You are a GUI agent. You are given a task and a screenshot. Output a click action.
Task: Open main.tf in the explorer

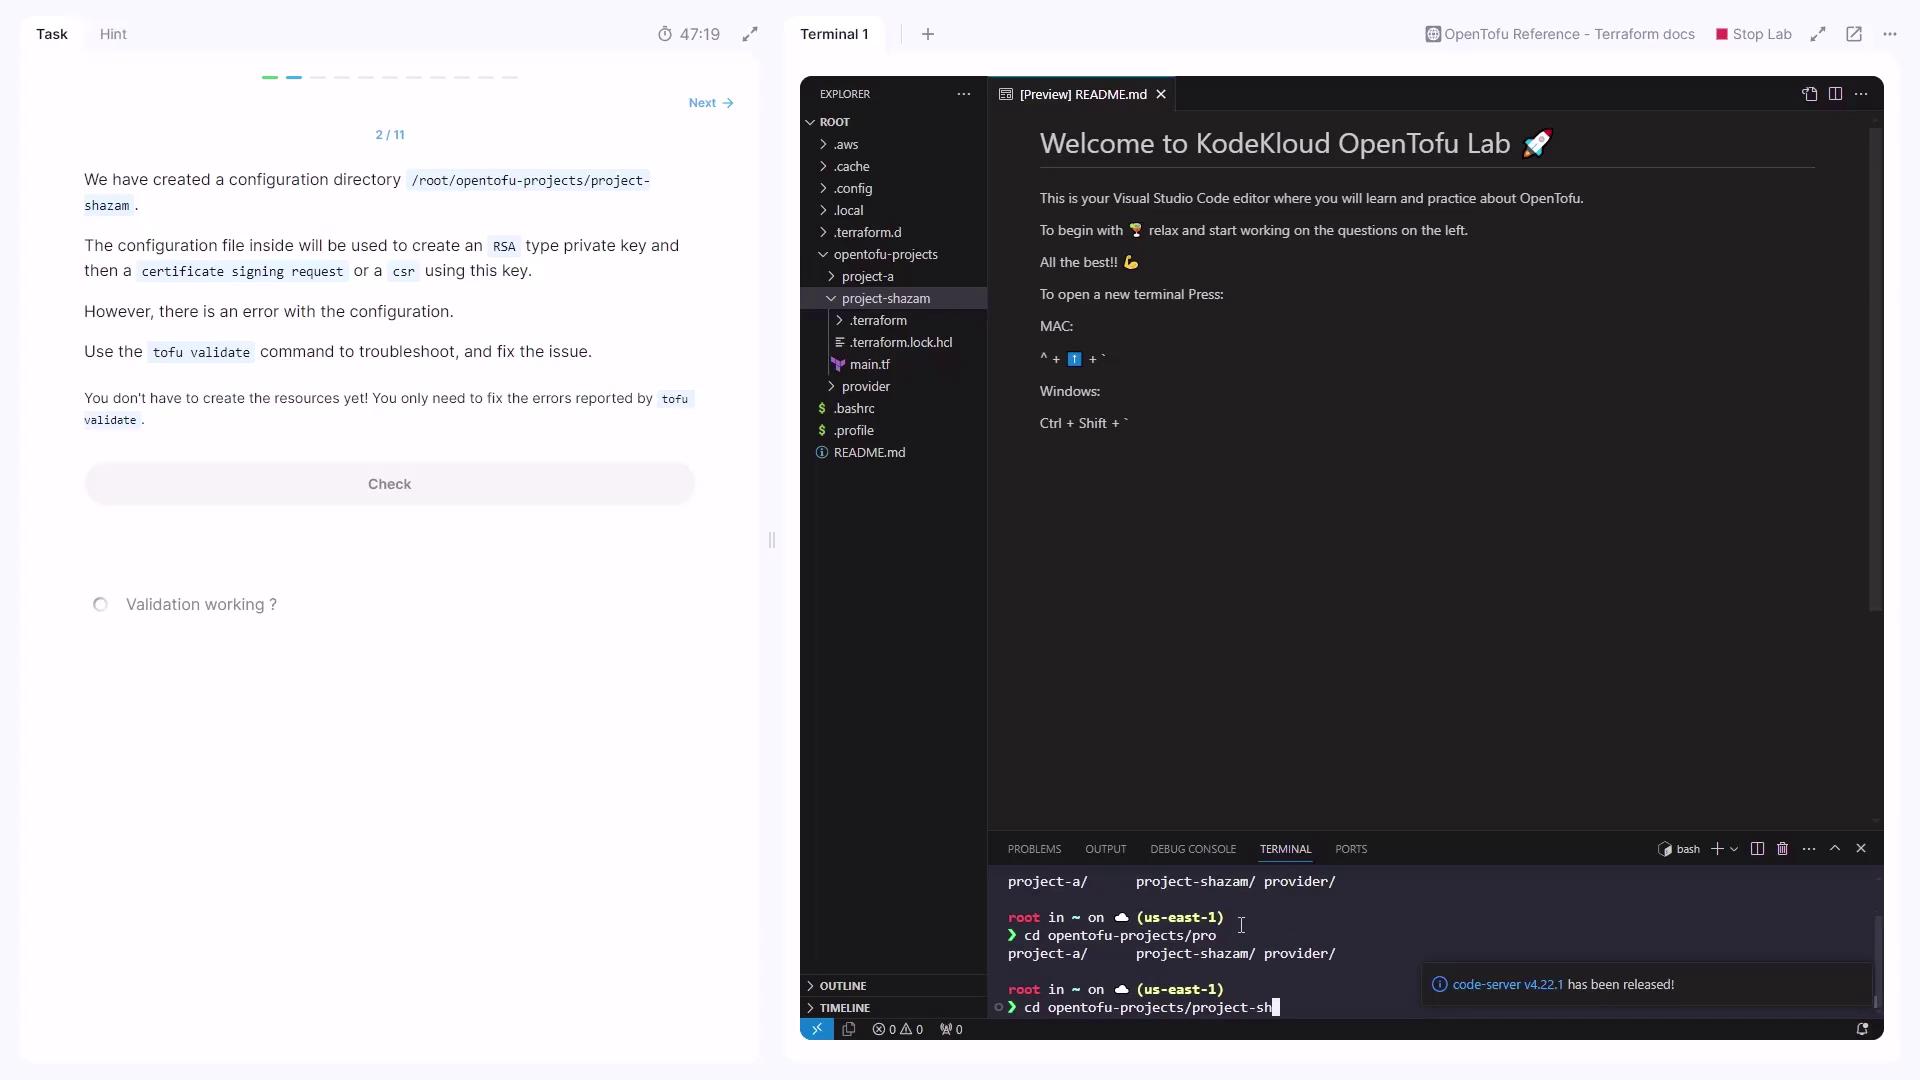(x=869, y=364)
